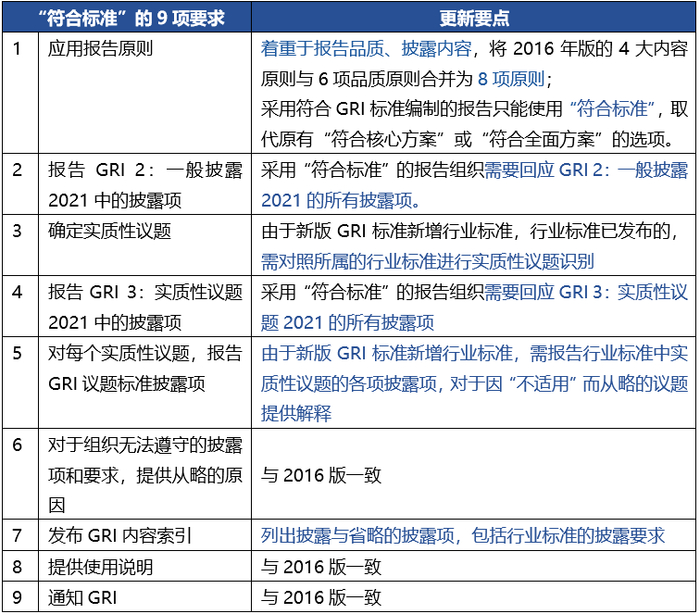Screen dimensions: 700x615
Task: Select the row number 7 cell
Action: [21, 535]
